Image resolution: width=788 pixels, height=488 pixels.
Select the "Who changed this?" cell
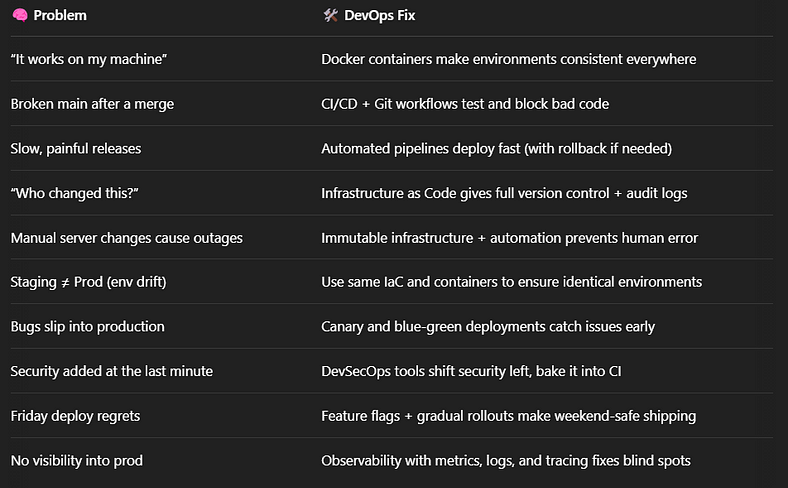74,193
